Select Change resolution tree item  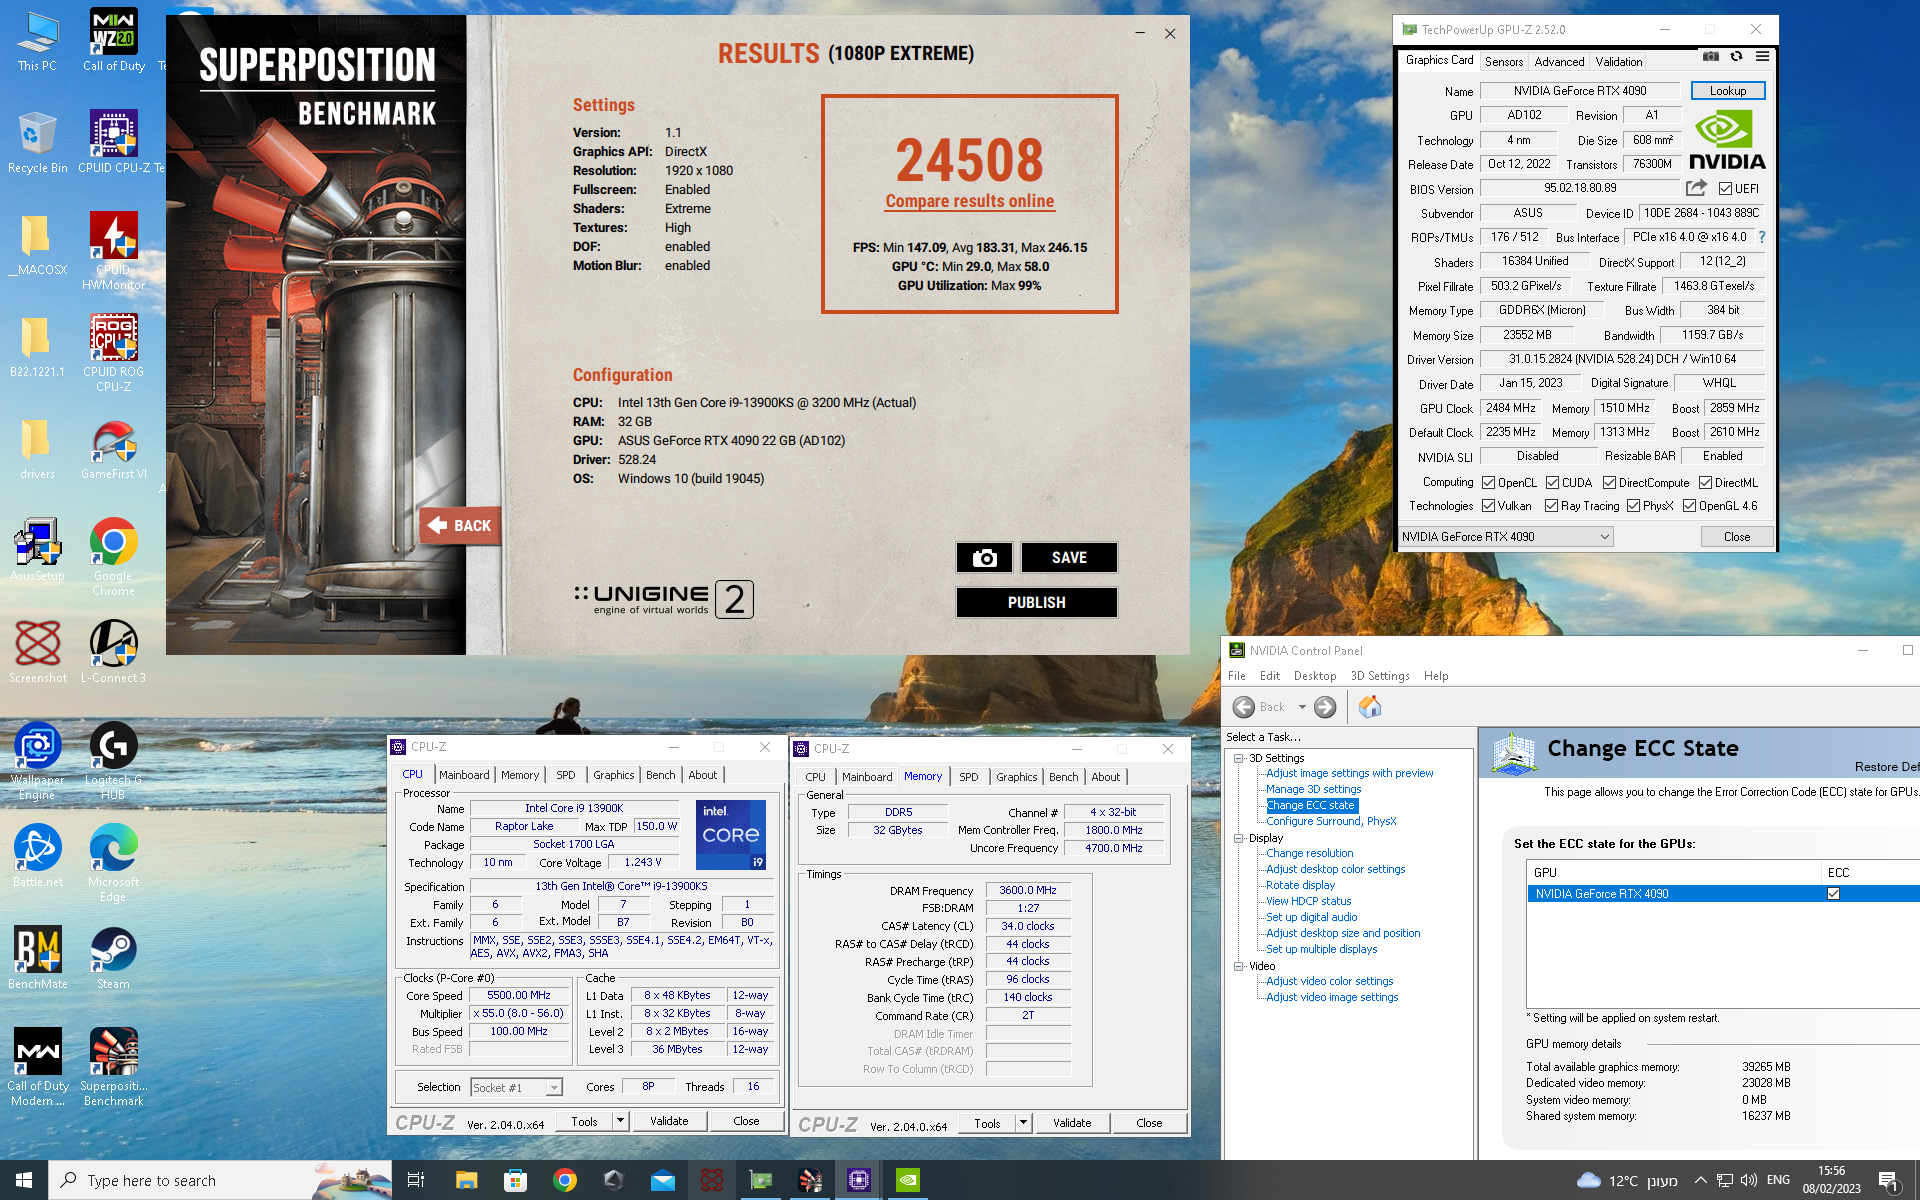1309,853
